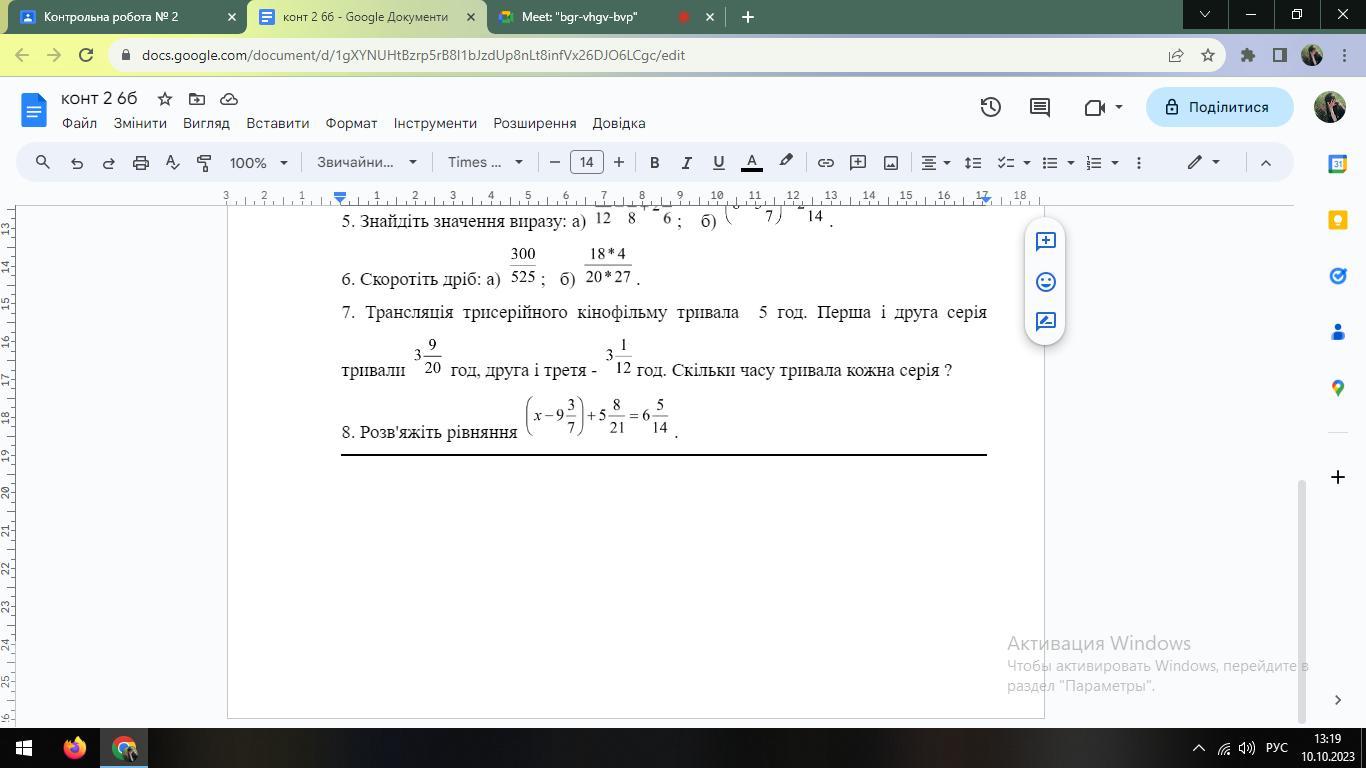Open the paragraph style dropdown Звичайни…
Screen dimensions: 1366x768
(366, 163)
